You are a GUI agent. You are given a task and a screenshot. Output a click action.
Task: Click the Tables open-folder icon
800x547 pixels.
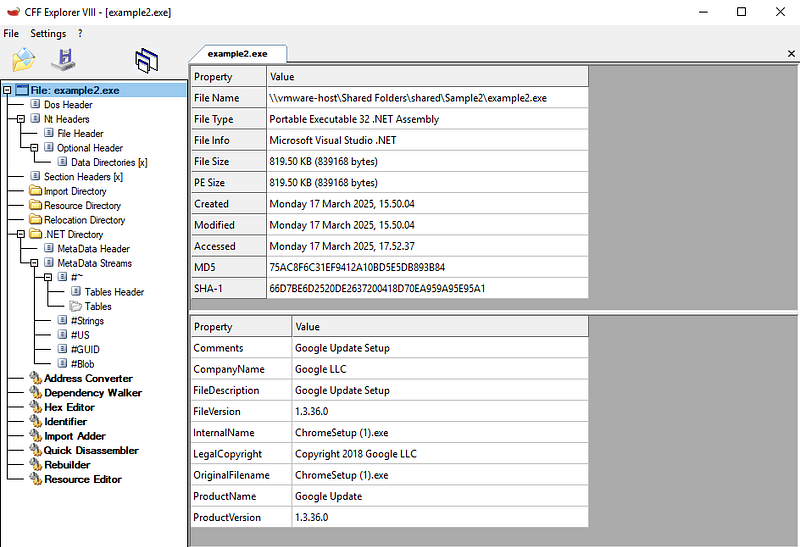click(x=76, y=306)
